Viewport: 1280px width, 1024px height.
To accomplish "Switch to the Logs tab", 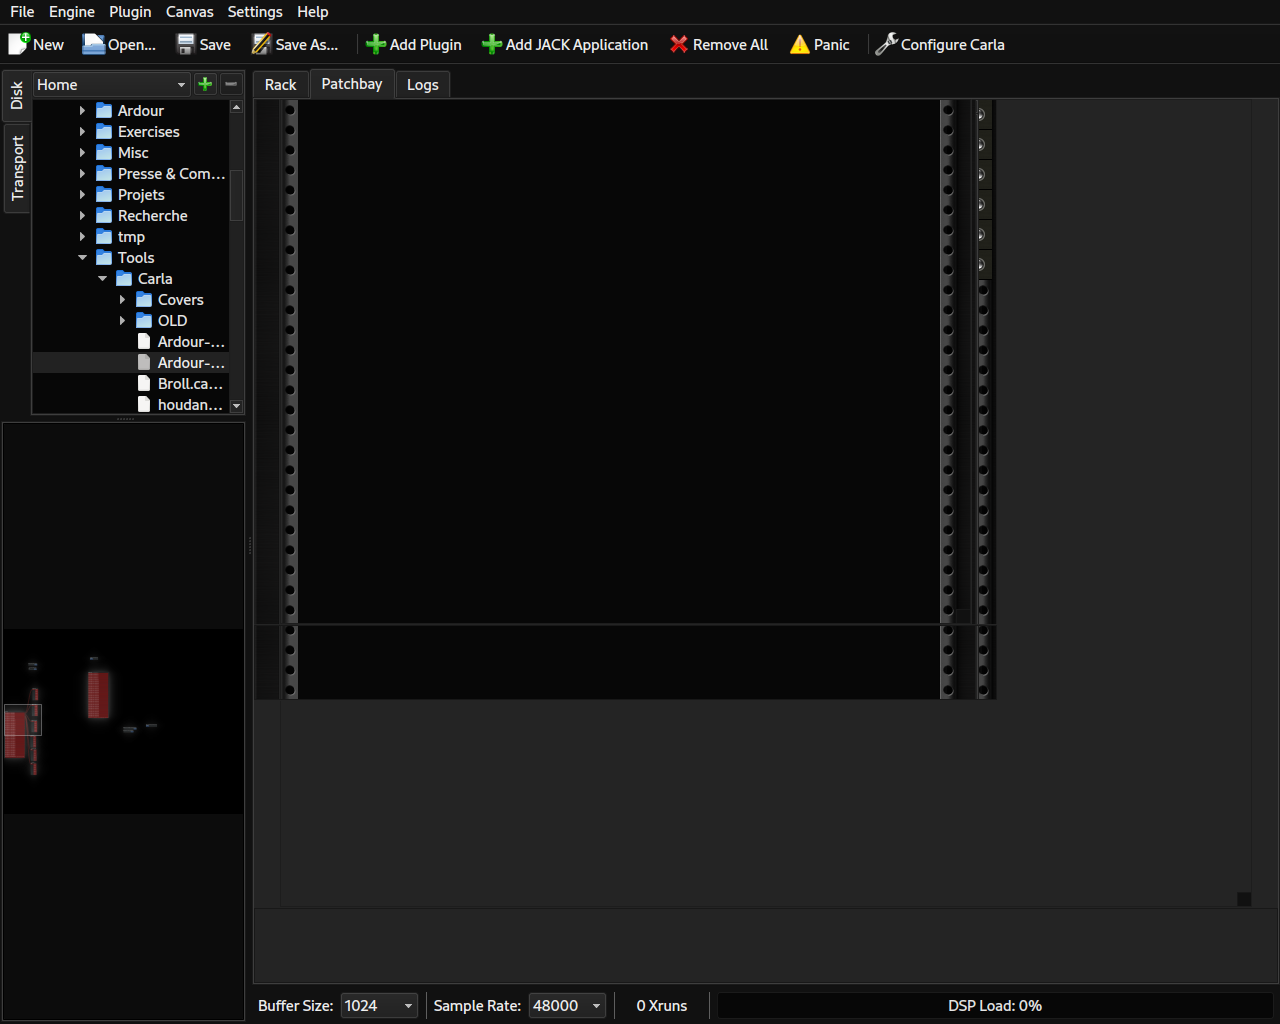I will pyautogui.click(x=422, y=84).
